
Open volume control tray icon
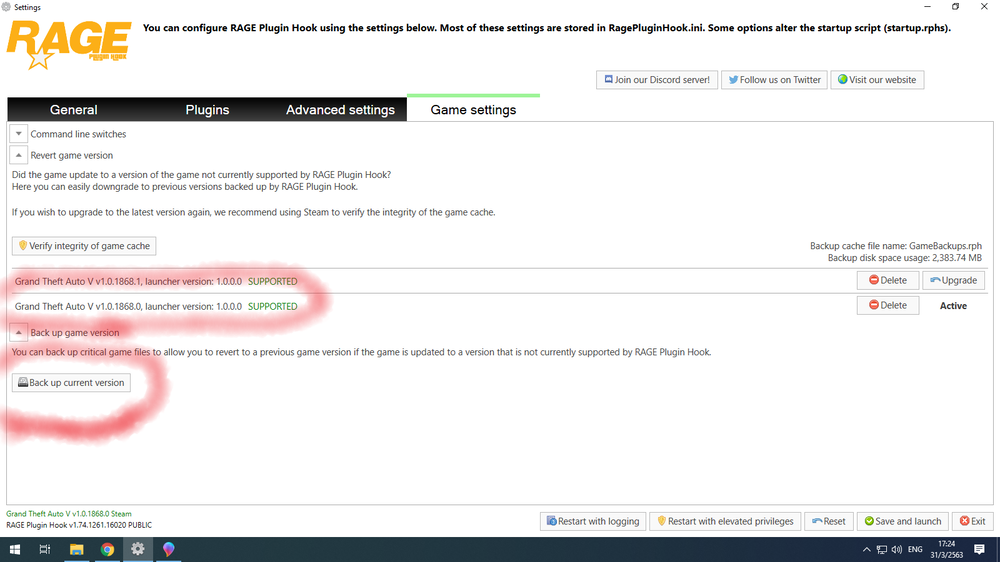coord(897,549)
